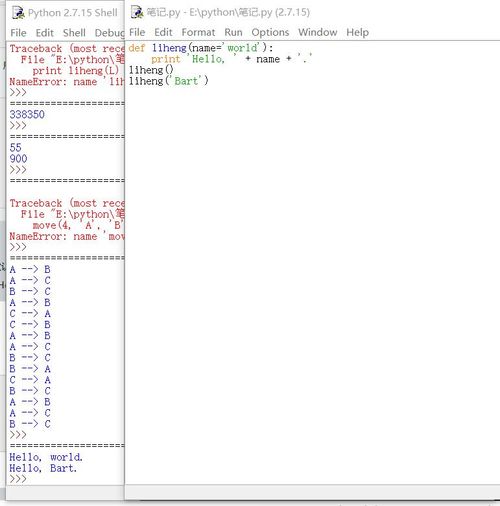Screen dimensions: 500x506
Task: Click the 338350 output in the shell
Action: (27, 115)
